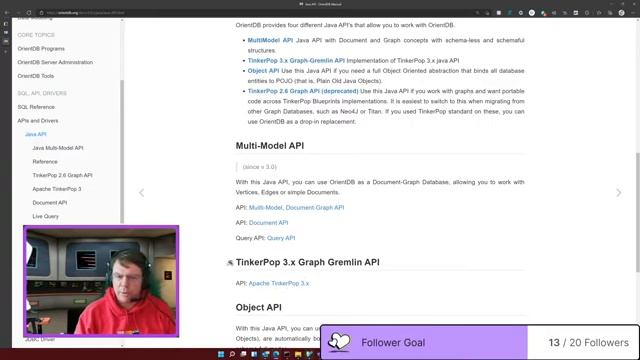Open SQL Reference in sidebar
Image resolution: width=640 pixels, height=360 pixels.
(x=36, y=107)
